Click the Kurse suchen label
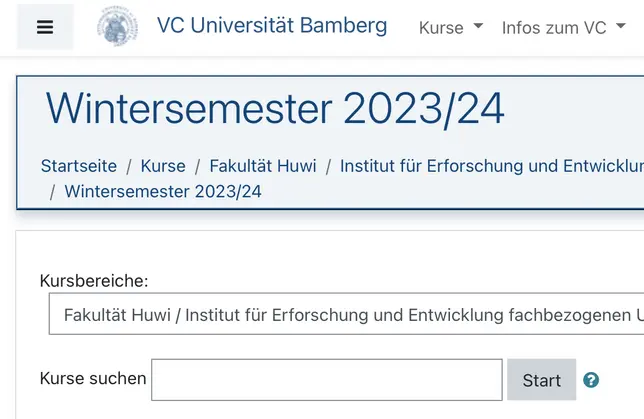Viewport: 644px width, 419px height. pyautogui.click(x=93, y=378)
